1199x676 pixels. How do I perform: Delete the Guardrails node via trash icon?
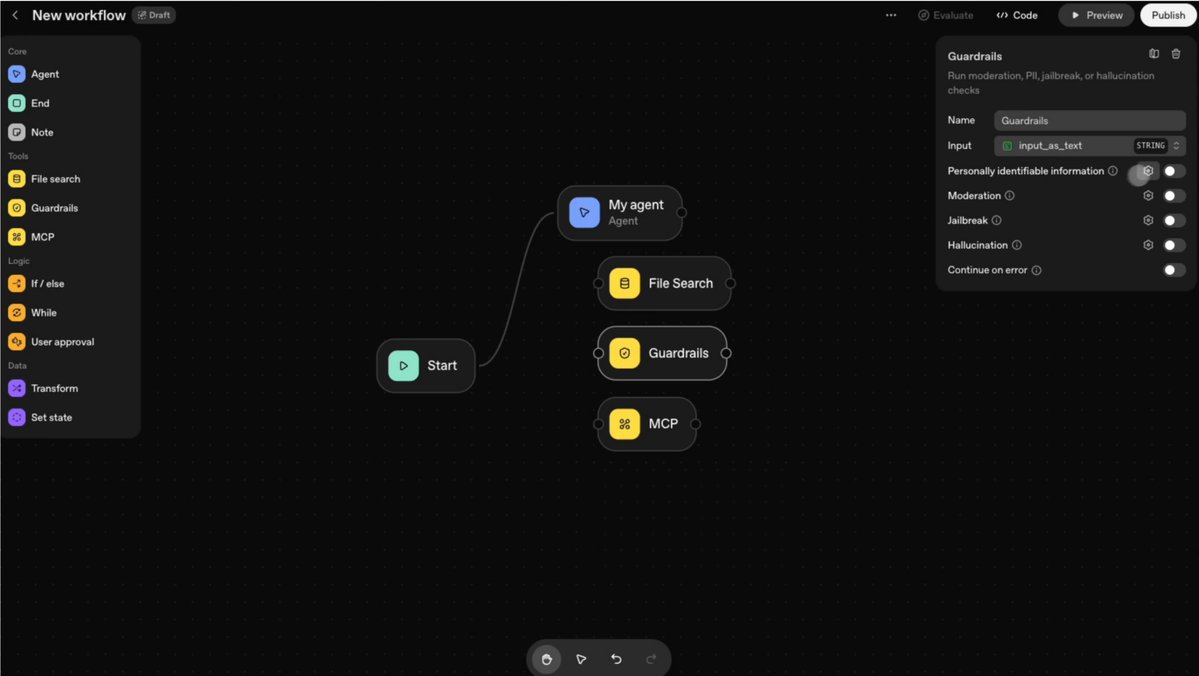1176,53
